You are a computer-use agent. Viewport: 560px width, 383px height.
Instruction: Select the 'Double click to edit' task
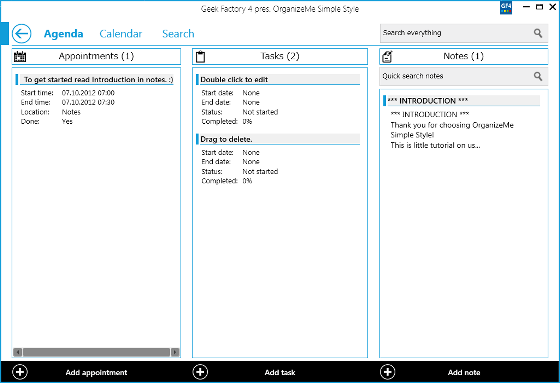(x=278, y=80)
